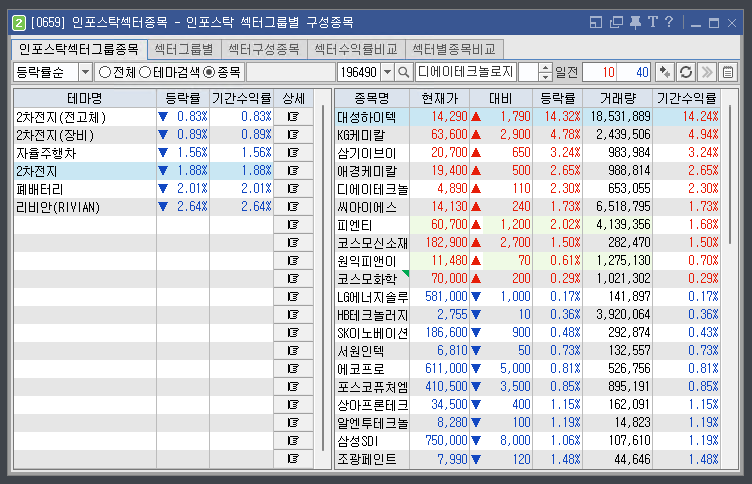Image resolution: width=752 pixels, height=484 pixels.
Task: Open the notepad list icon in toolbar
Action: 728,72
